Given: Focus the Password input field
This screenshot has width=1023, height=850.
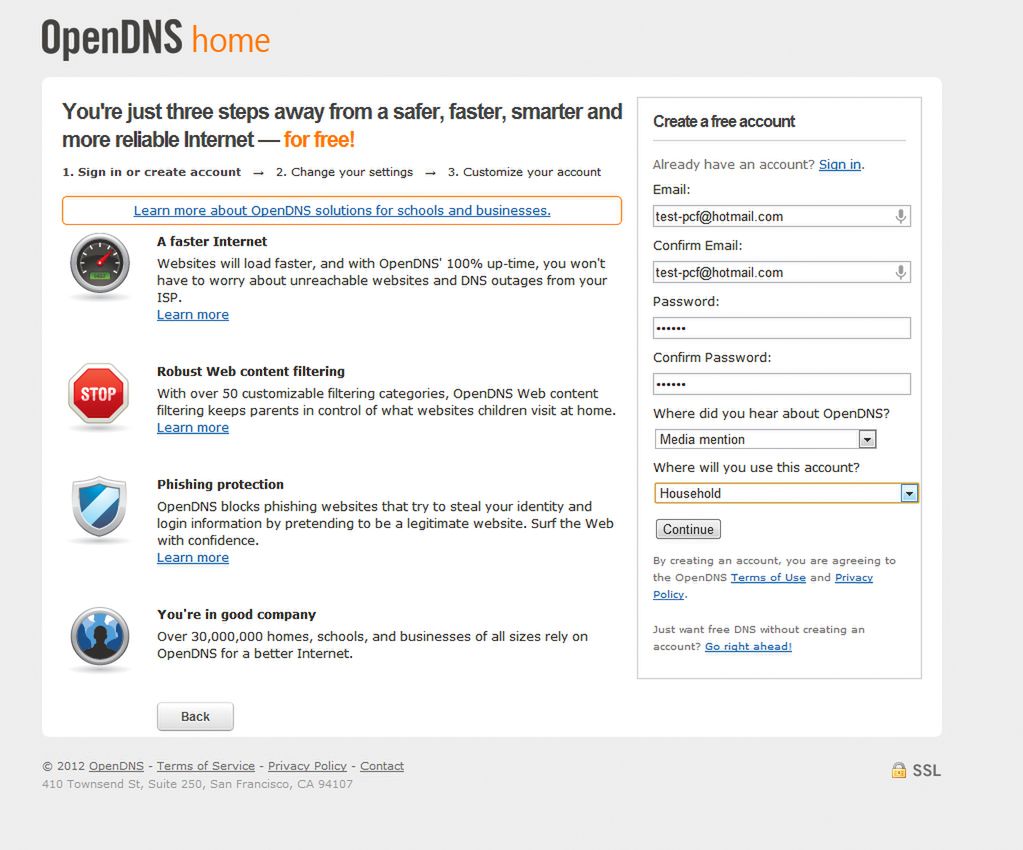Looking at the screenshot, I should [781, 328].
